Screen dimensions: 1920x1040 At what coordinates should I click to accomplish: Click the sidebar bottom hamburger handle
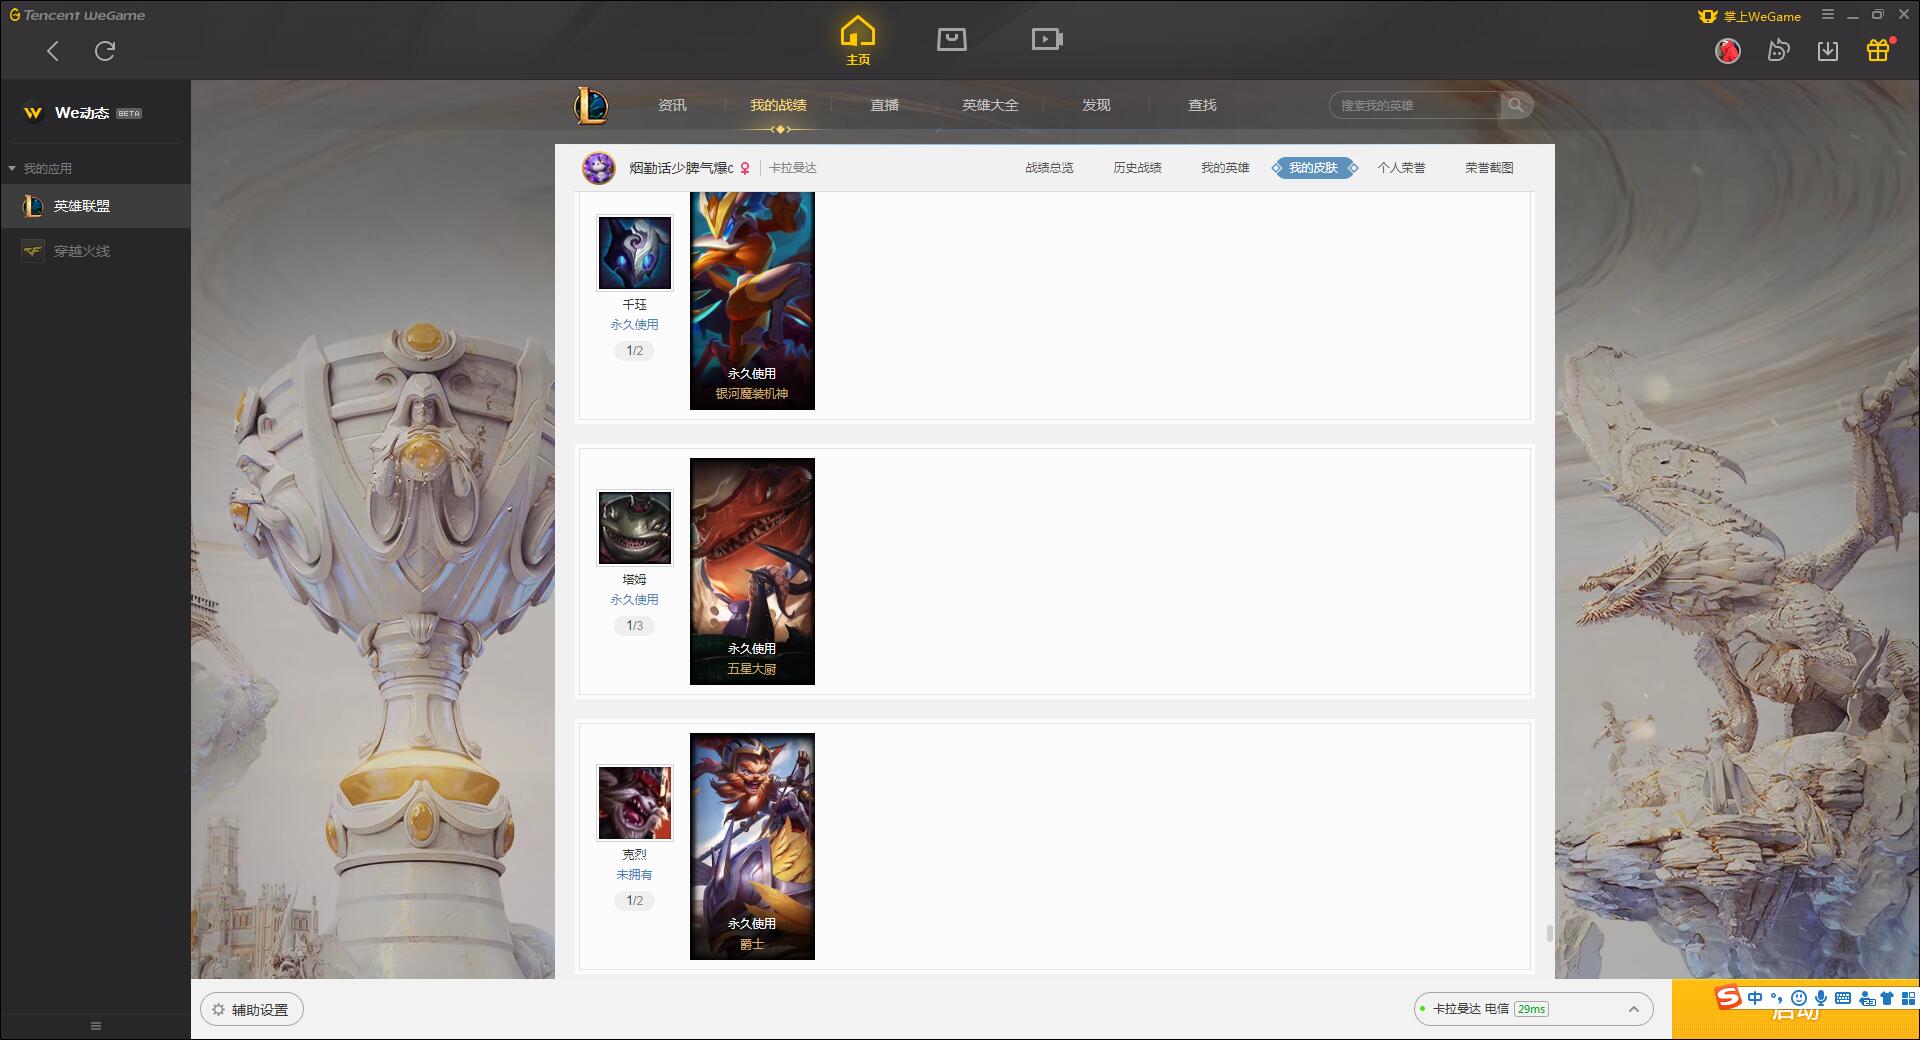[96, 1026]
